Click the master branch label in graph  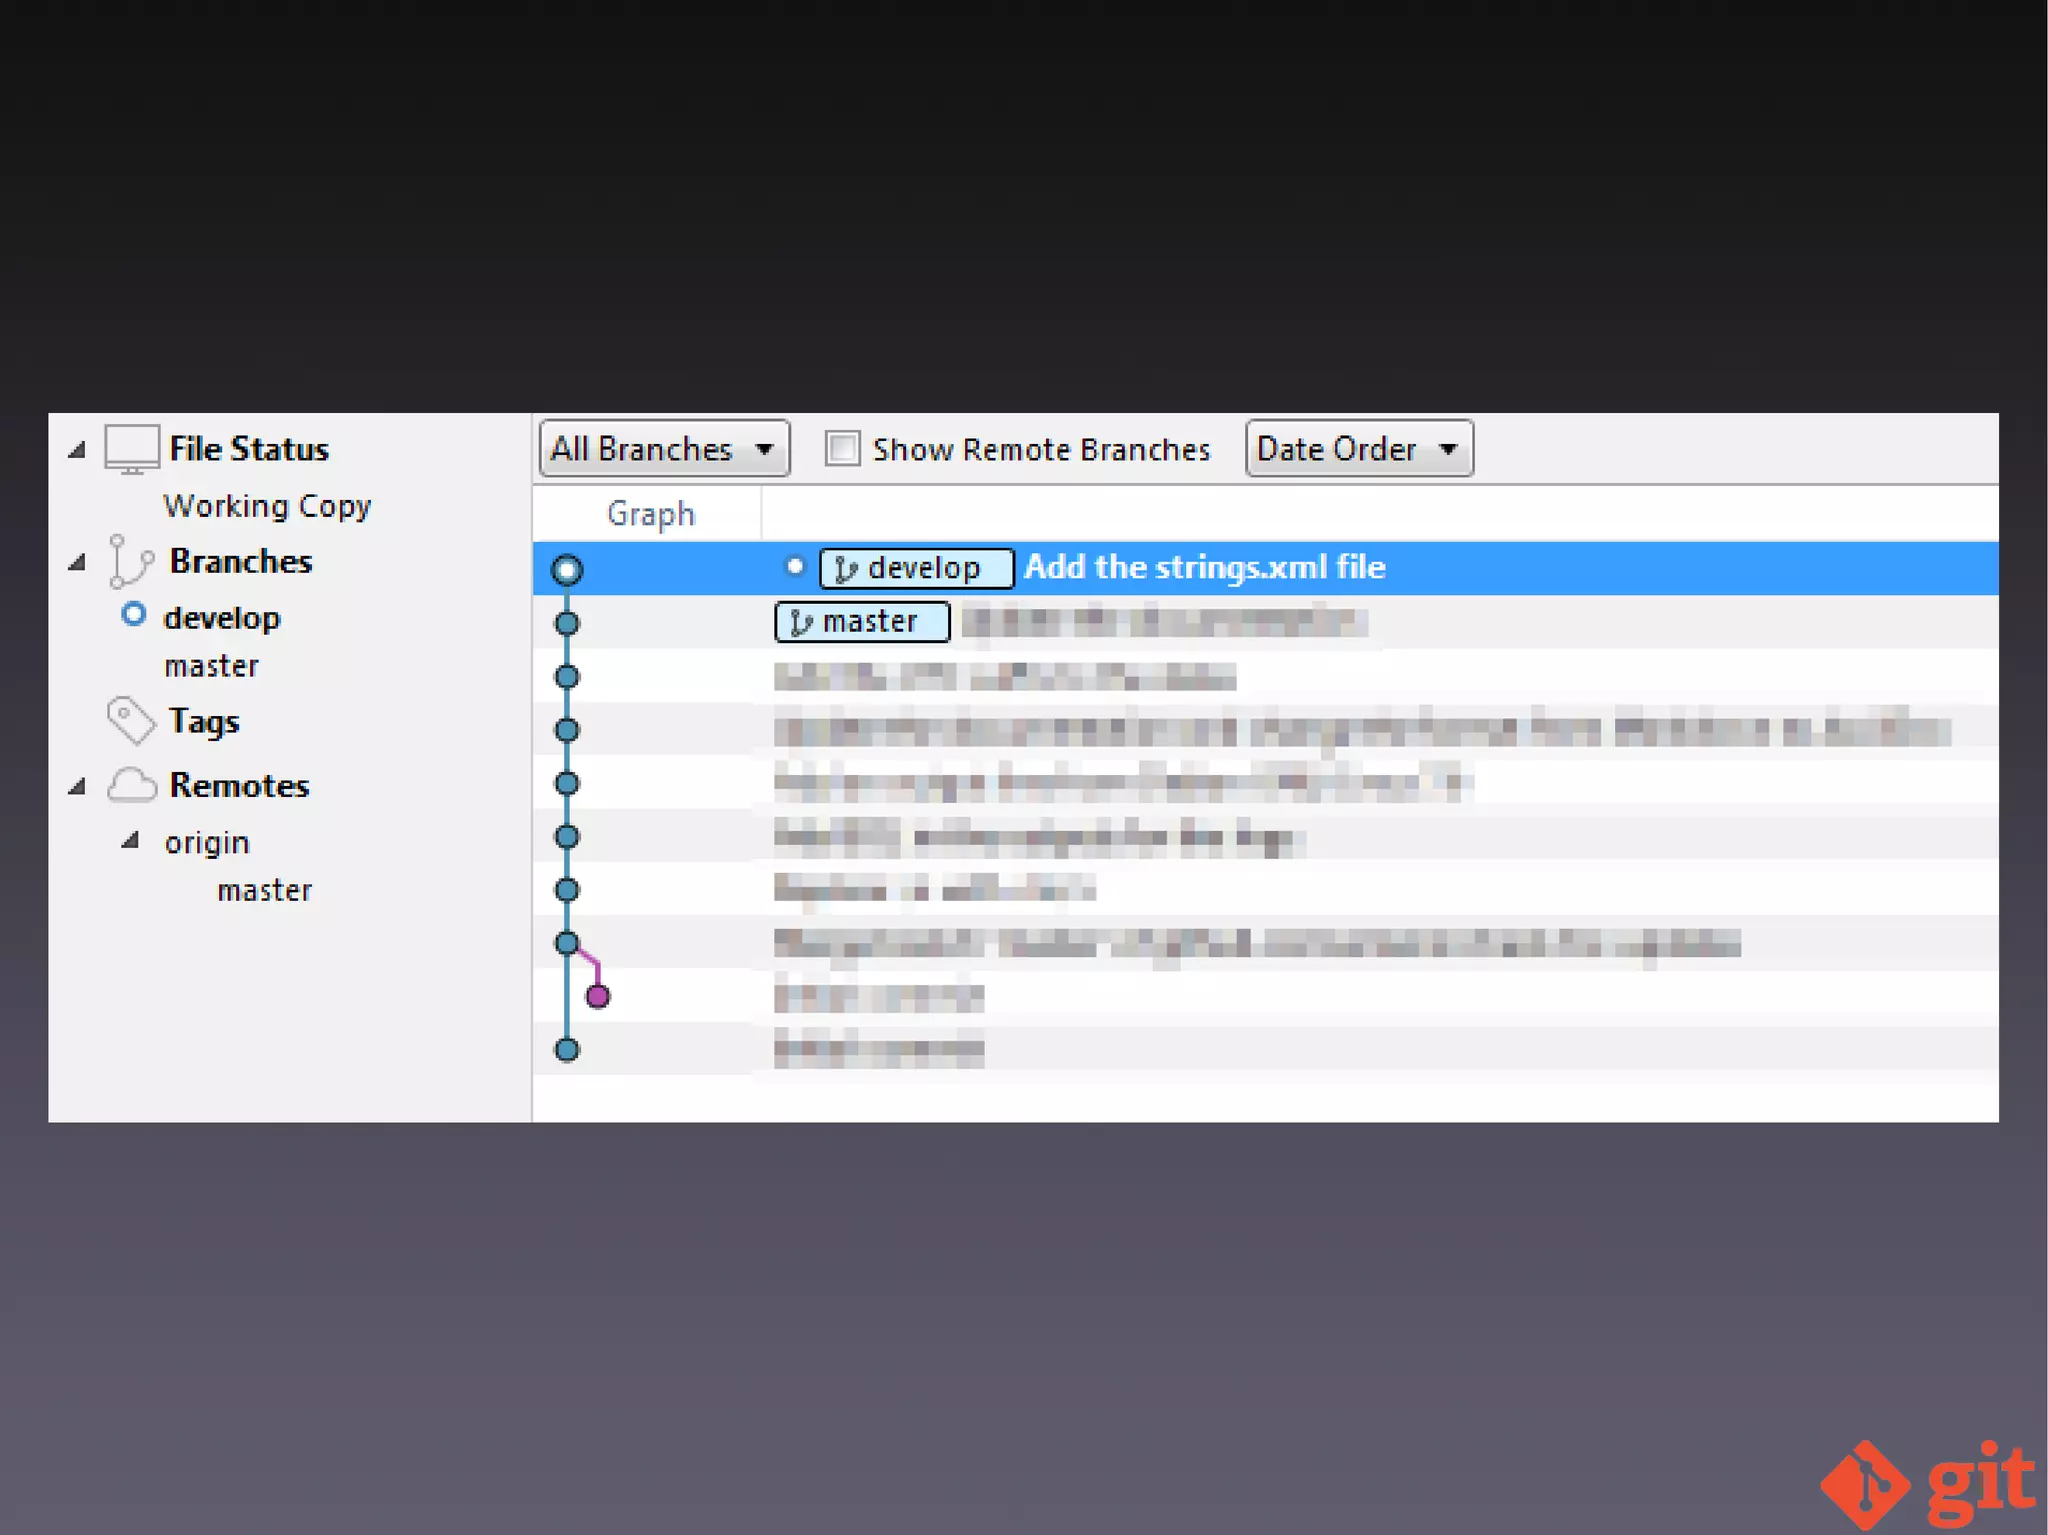point(861,622)
